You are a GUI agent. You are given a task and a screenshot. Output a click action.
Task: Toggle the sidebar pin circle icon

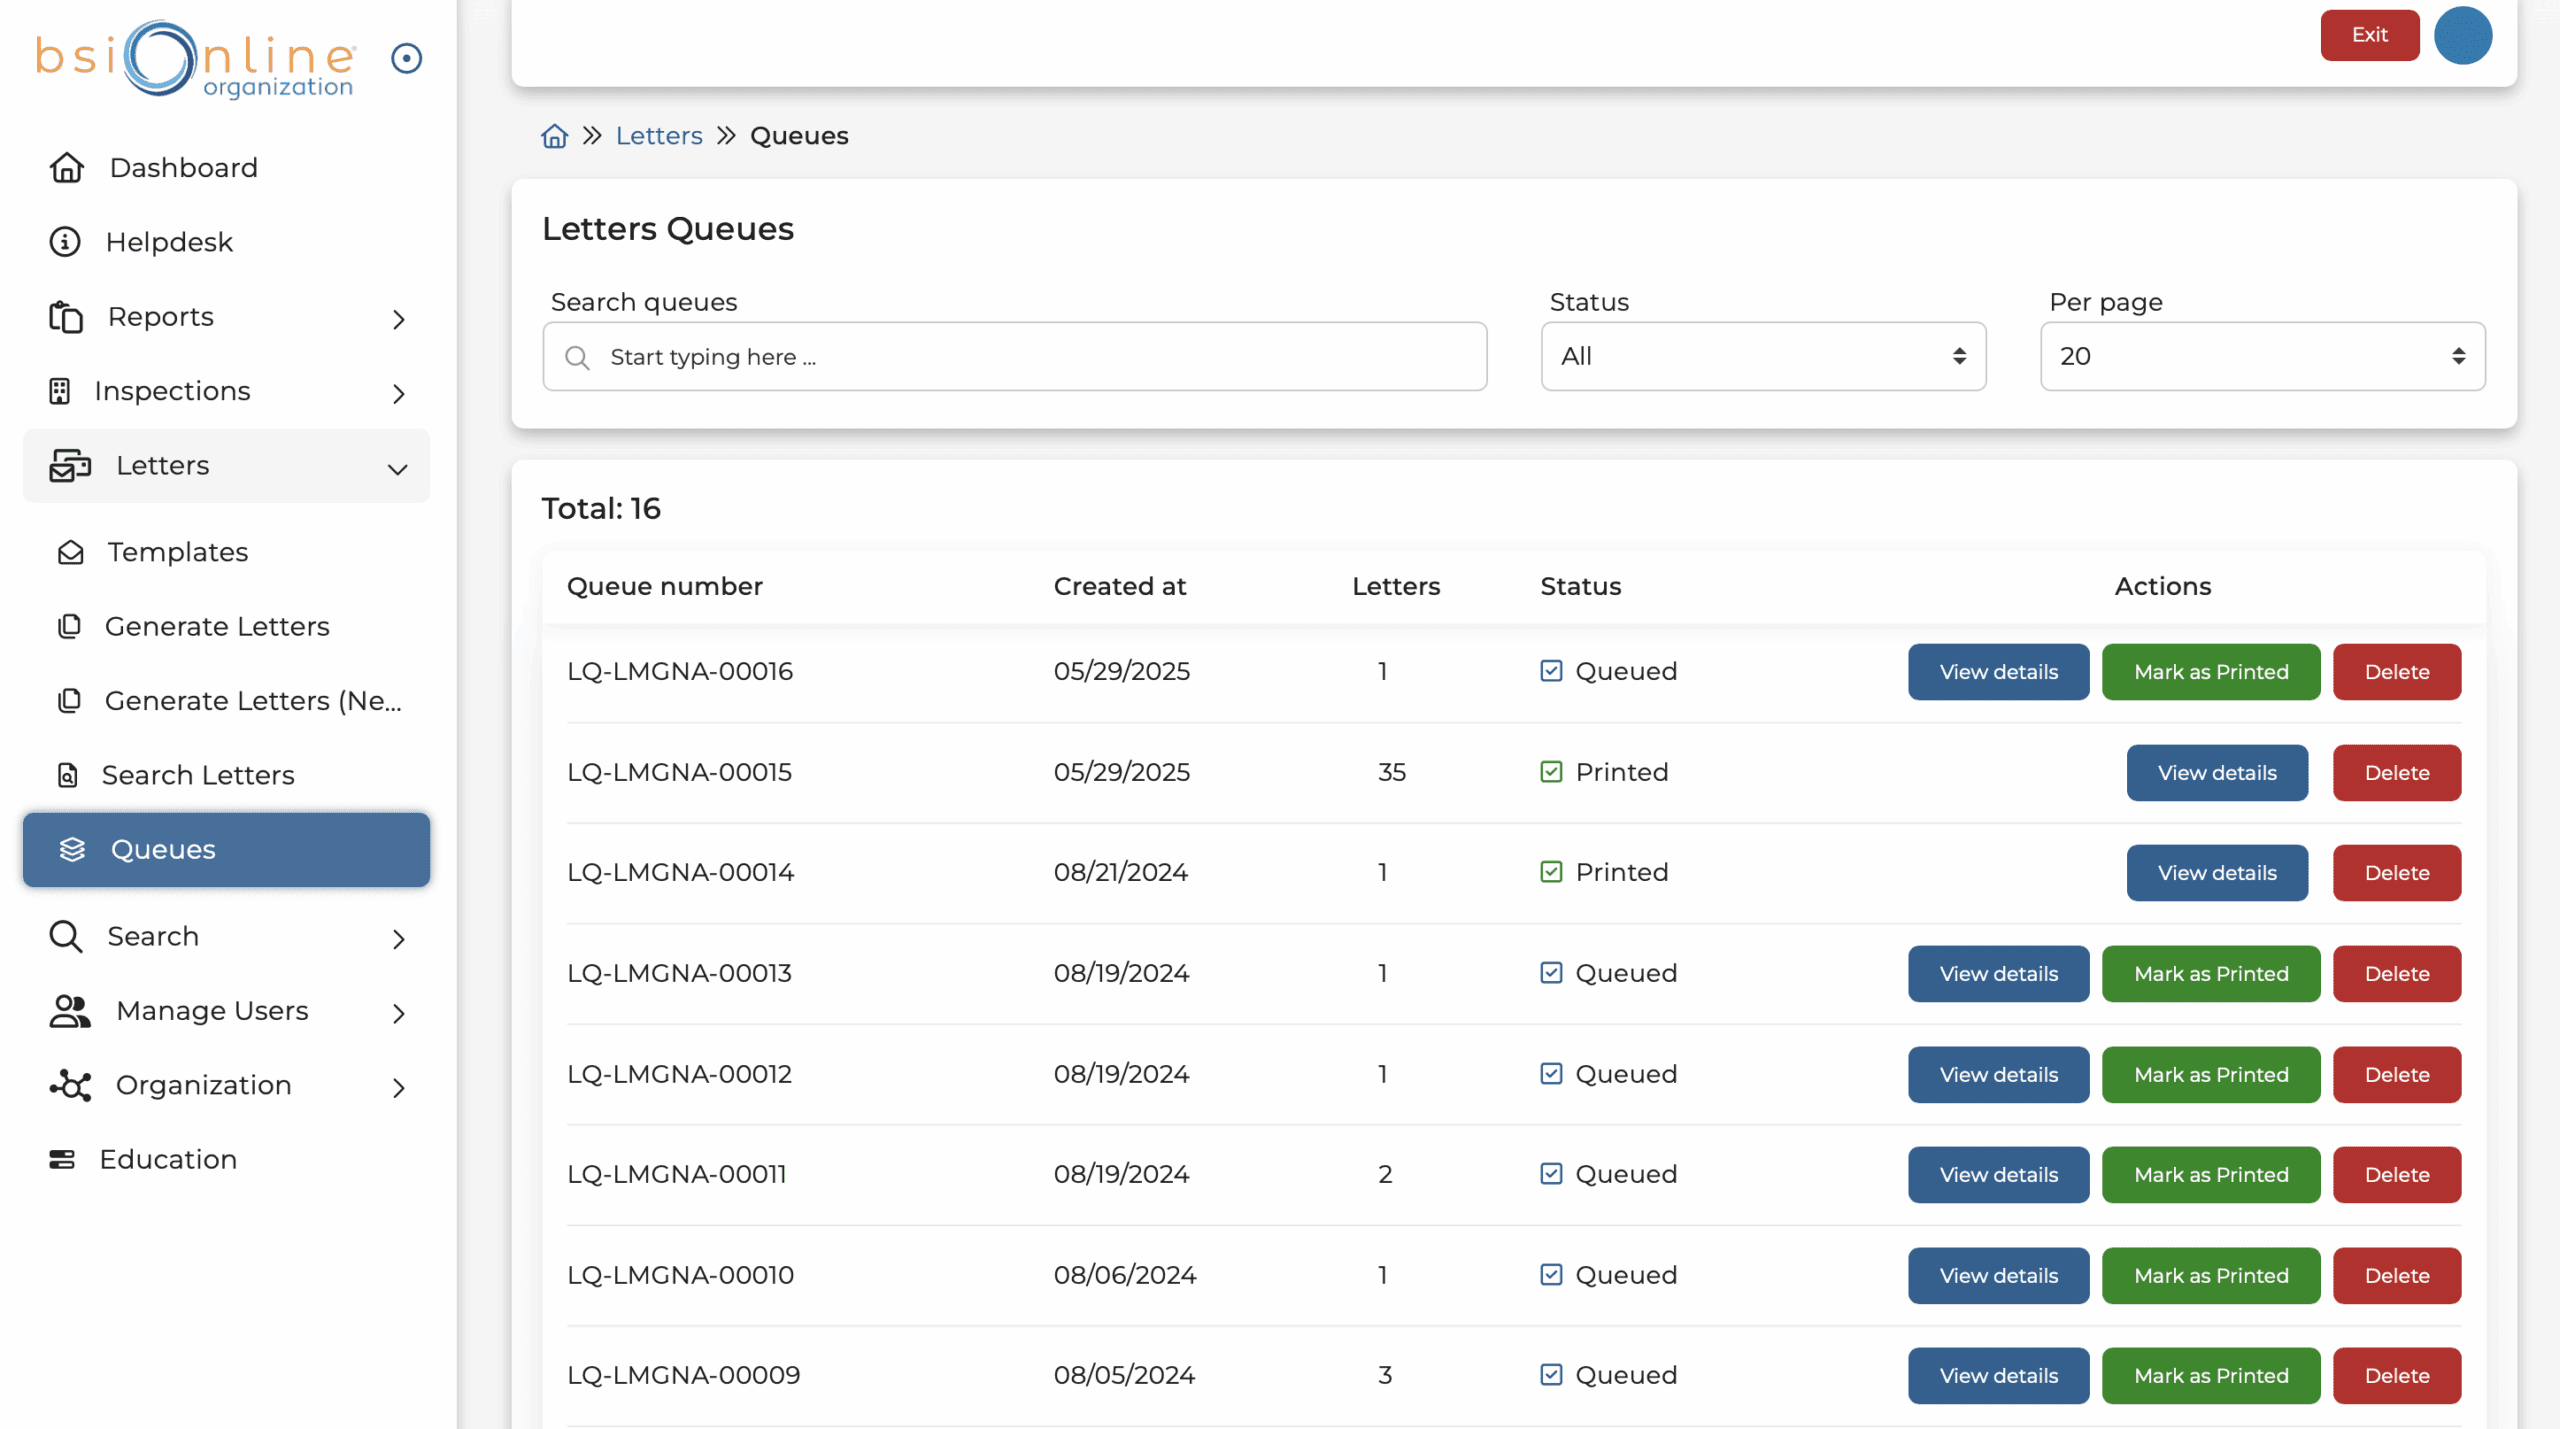(x=406, y=58)
